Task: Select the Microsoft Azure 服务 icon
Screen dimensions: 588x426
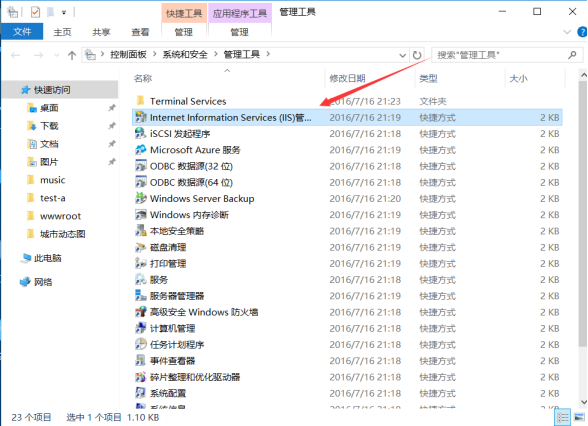Action: [141, 150]
